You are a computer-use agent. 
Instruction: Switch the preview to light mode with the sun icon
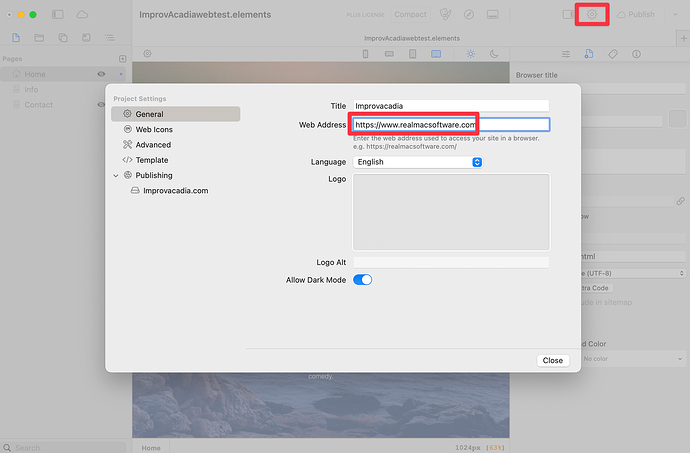pos(470,54)
